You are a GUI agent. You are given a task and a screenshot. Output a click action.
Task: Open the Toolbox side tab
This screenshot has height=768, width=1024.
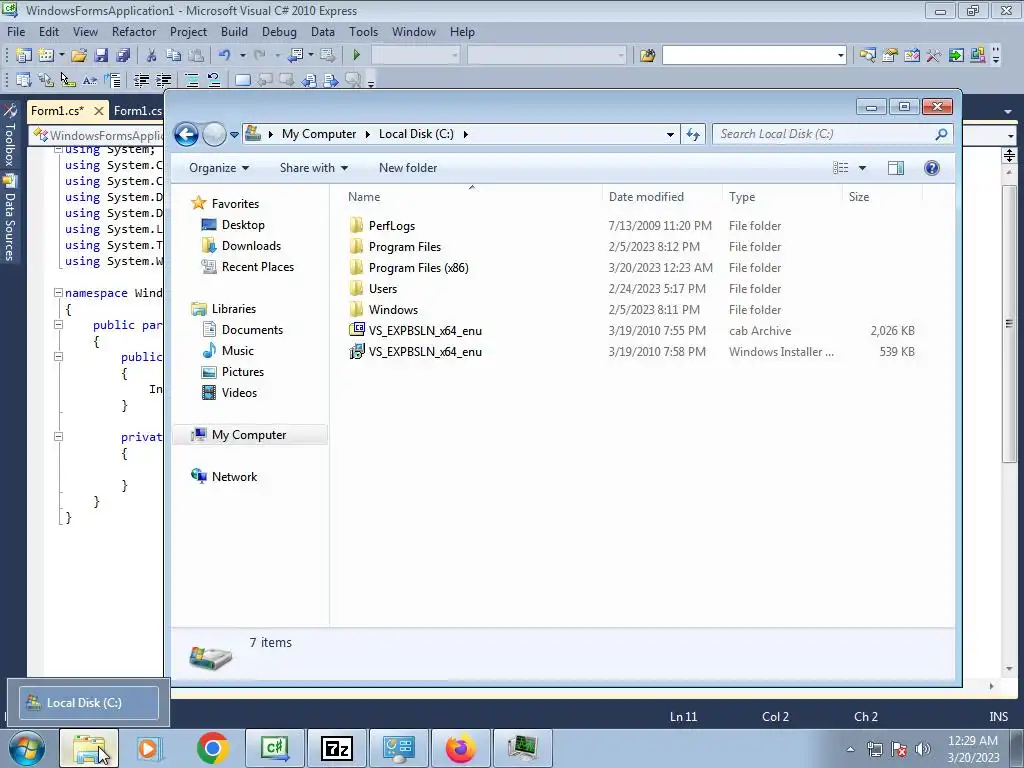10,135
